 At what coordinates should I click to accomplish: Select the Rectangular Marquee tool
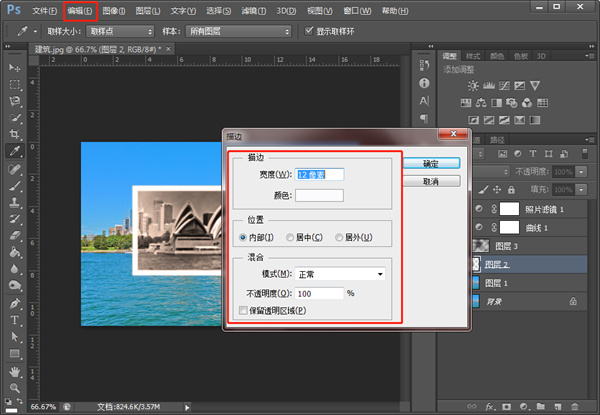click(15, 84)
